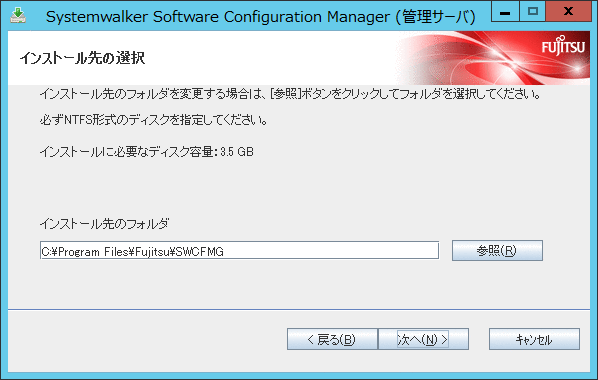598x380 pixels.
Task: Click the Fujitsu logo in header
Action: (563, 46)
